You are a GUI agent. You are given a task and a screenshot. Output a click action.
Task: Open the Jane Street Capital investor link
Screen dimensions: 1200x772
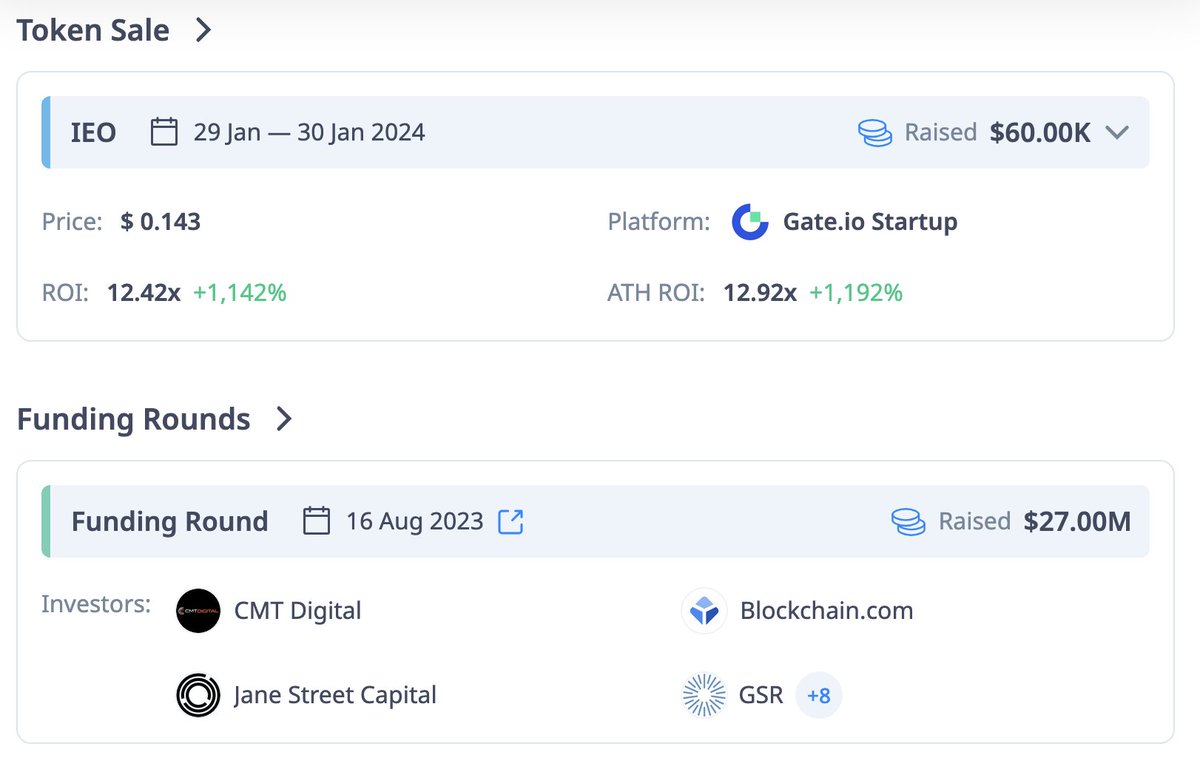pos(335,694)
